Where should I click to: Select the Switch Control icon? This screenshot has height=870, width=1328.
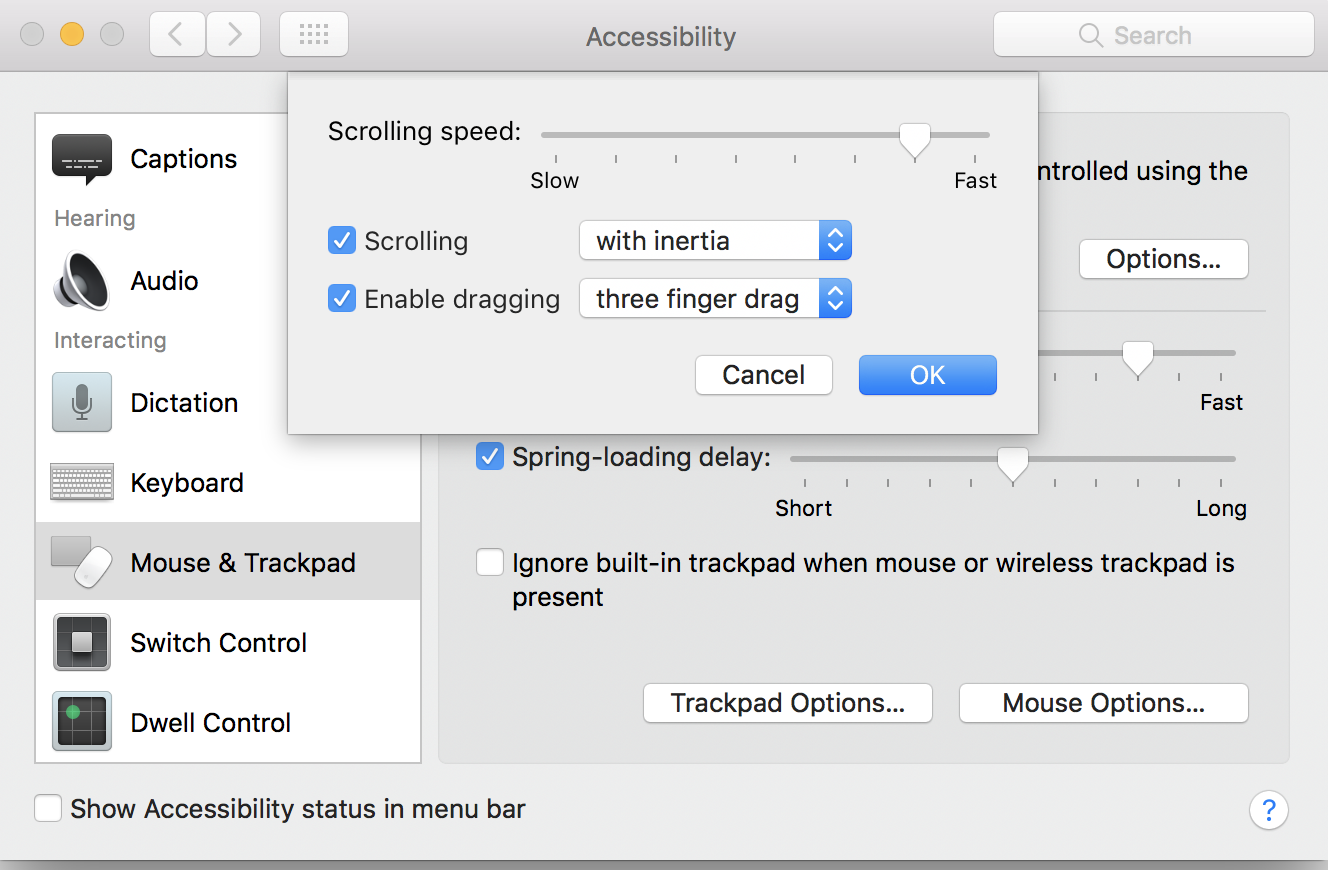[82, 643]
